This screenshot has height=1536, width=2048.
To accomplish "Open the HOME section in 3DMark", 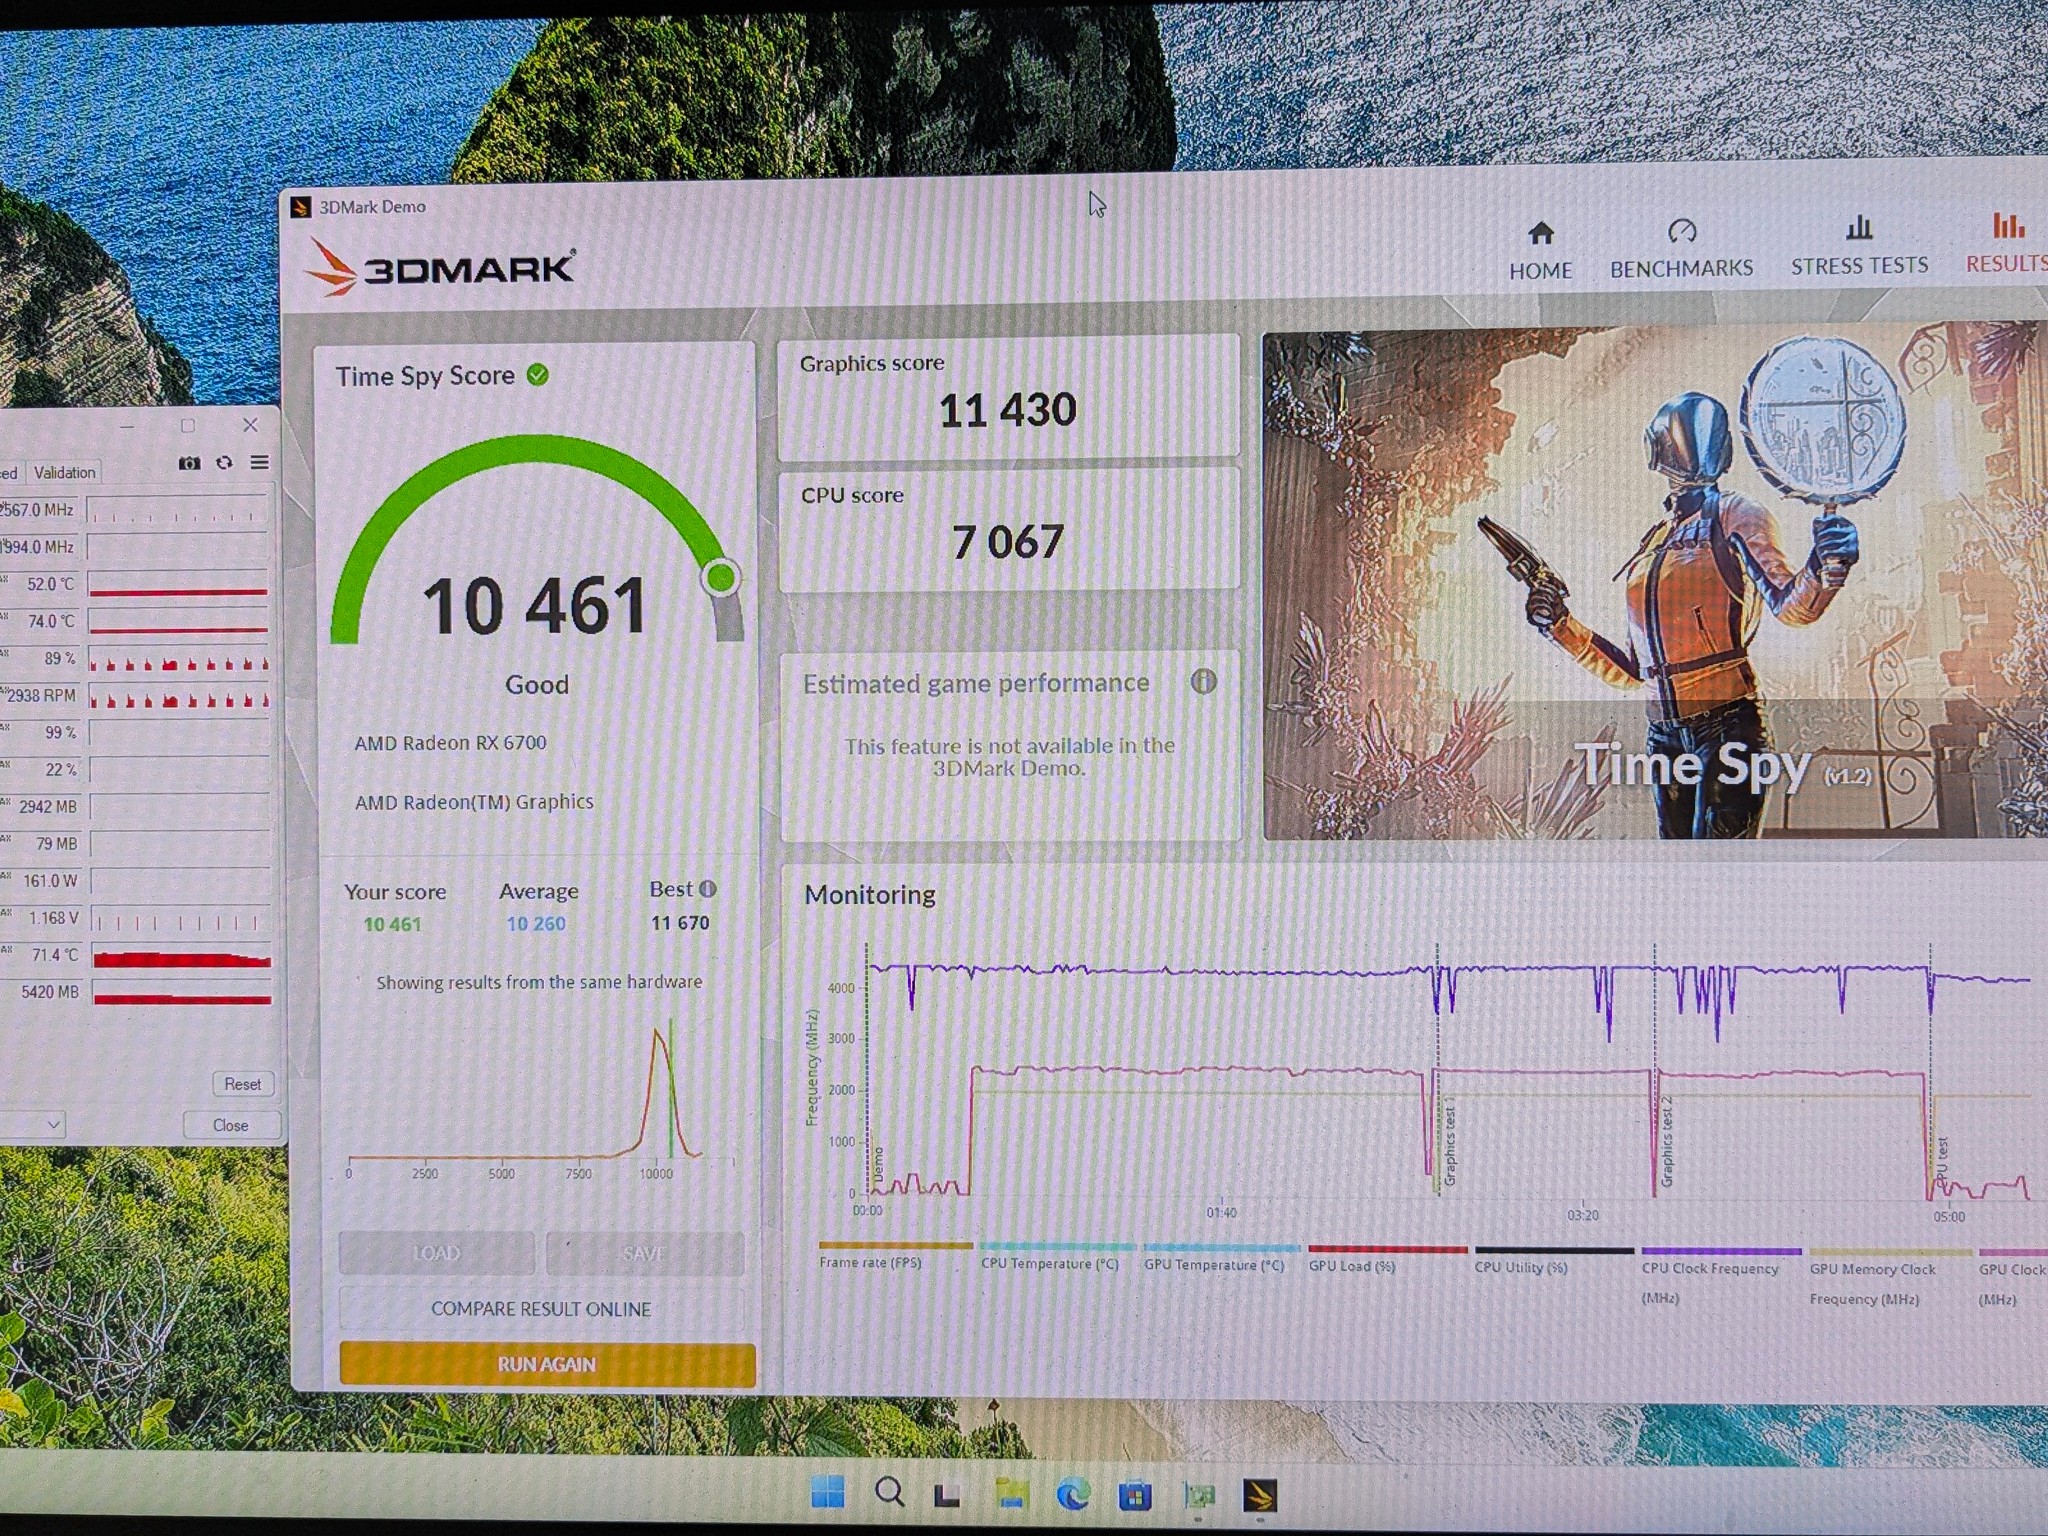I will [1540, 250].
